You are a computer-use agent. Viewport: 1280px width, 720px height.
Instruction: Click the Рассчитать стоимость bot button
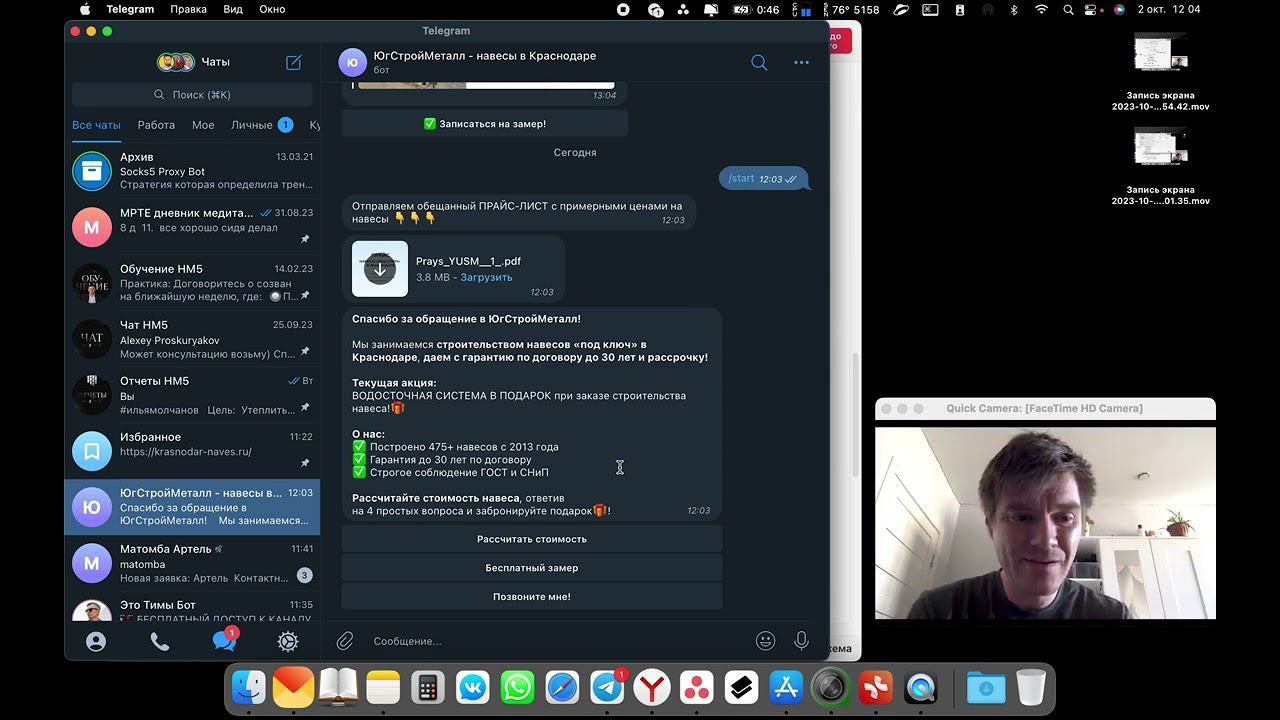coord(532,539)
